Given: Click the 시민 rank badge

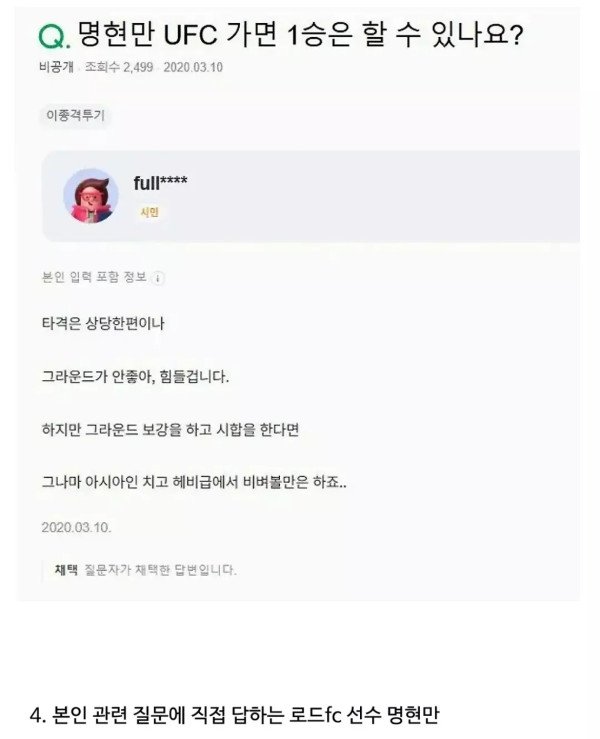Looking at the screenshot, I should 149,213.
